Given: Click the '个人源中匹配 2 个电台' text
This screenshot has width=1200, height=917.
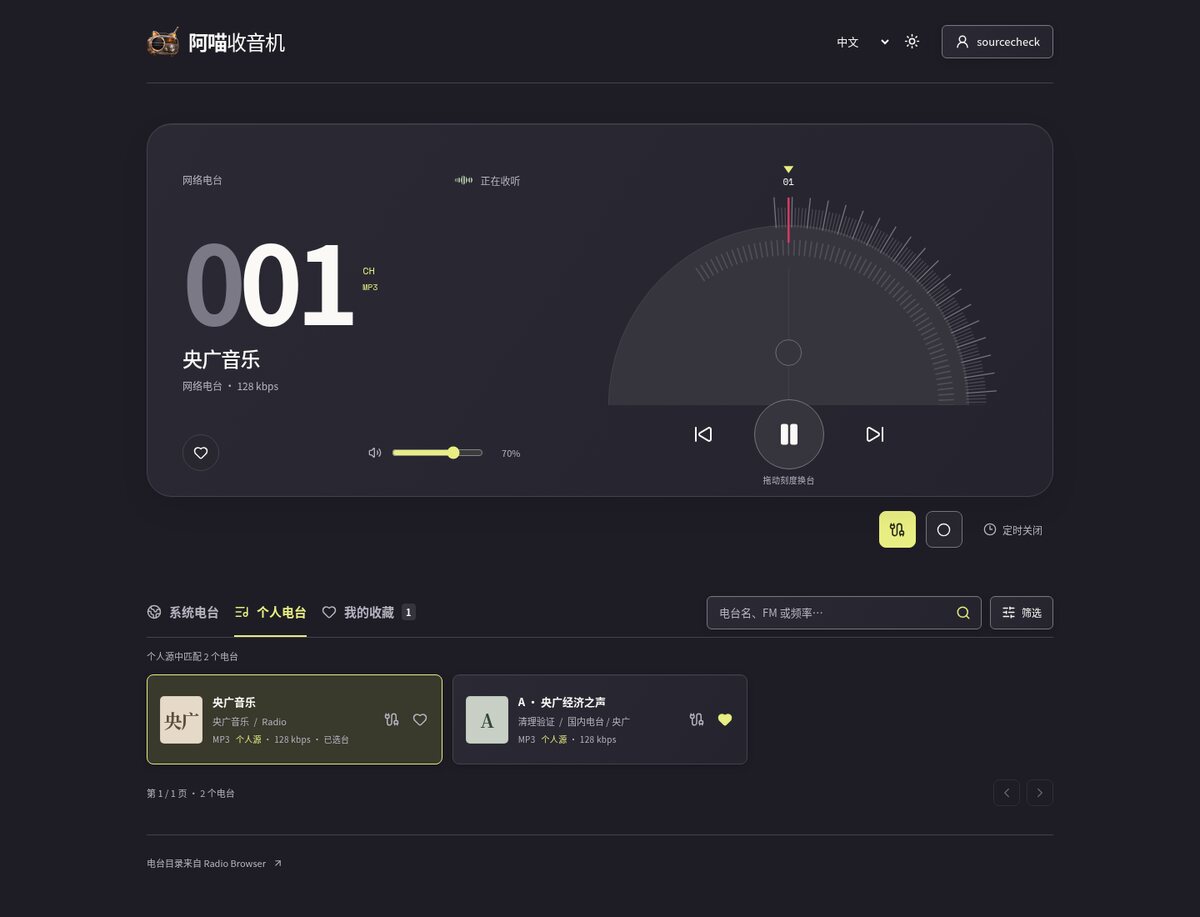Looking at the screenshot, I should coord(193,657).
